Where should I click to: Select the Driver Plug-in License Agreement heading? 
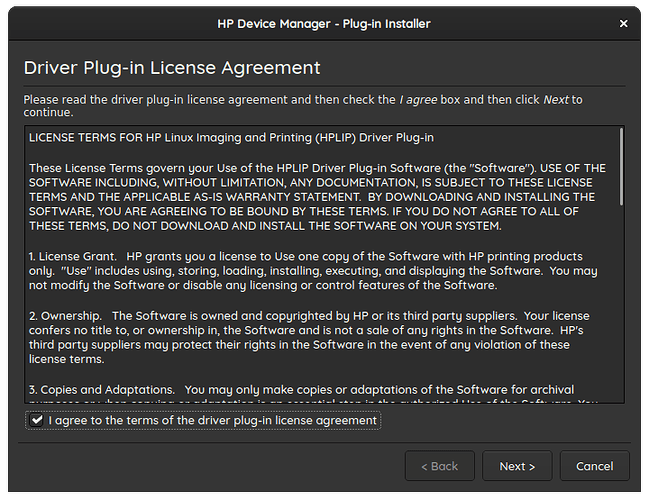pos(172,68)
